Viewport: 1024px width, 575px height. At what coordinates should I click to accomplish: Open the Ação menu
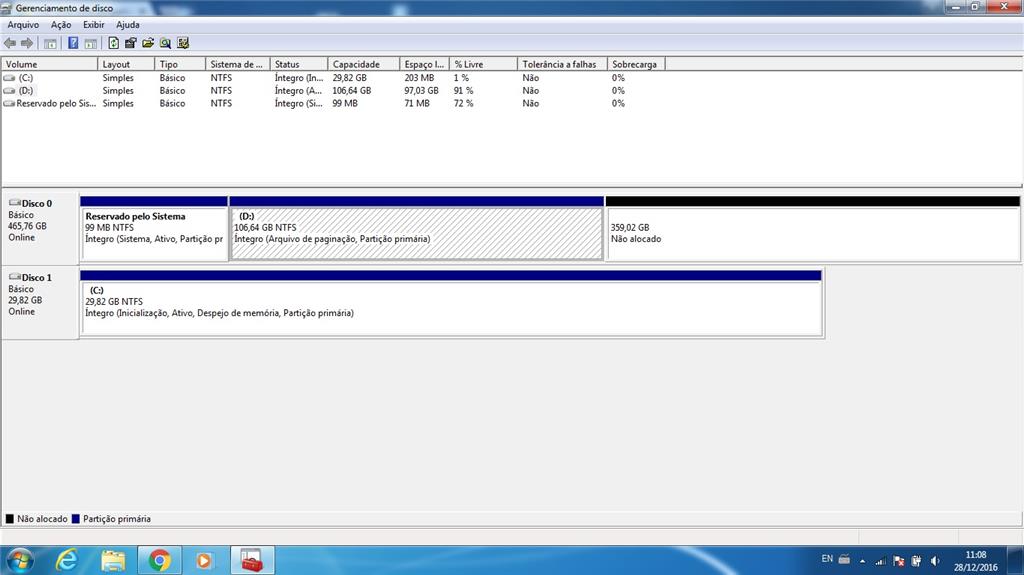(61, 25)
